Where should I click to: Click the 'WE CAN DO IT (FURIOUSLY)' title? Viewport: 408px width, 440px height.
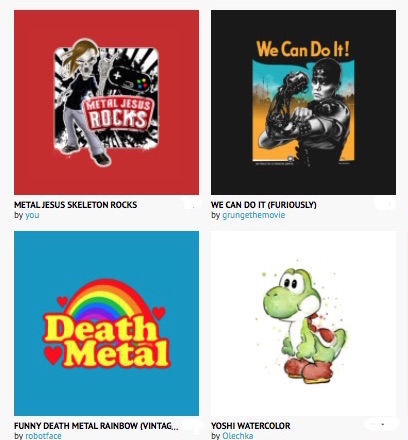click(x=263, y=205)
